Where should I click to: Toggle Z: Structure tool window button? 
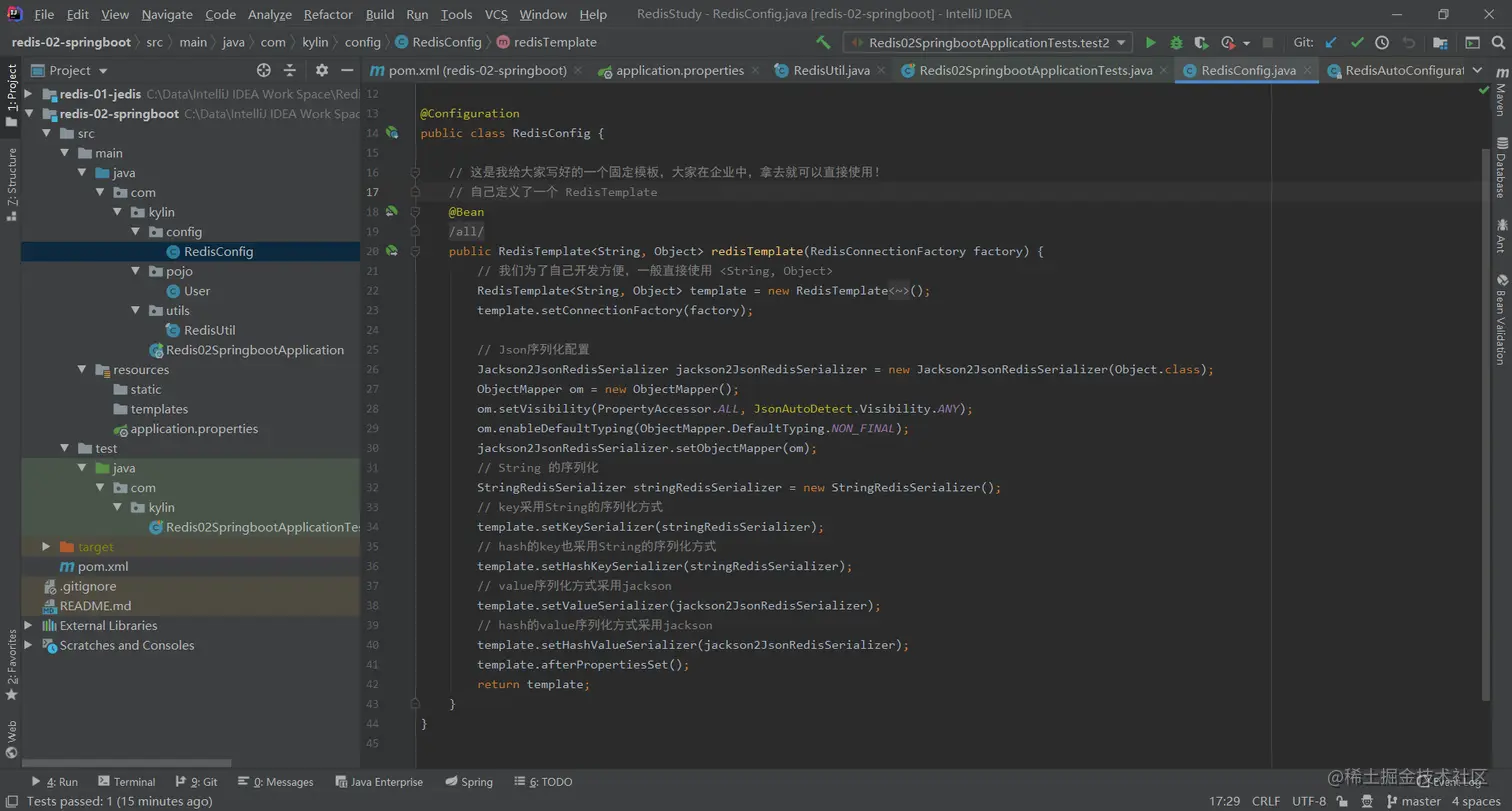pyautogui.click(x=11, y=184)
